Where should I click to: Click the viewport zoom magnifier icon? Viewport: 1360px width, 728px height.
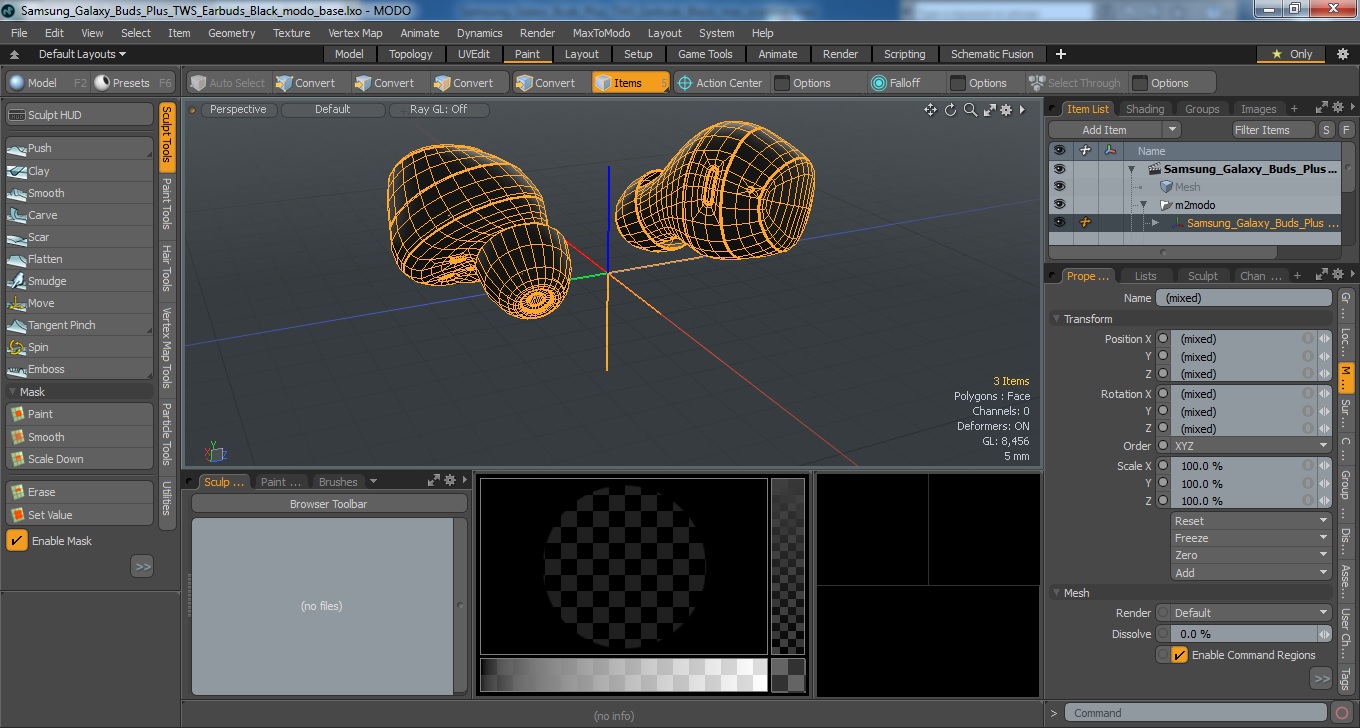point(970,110)
